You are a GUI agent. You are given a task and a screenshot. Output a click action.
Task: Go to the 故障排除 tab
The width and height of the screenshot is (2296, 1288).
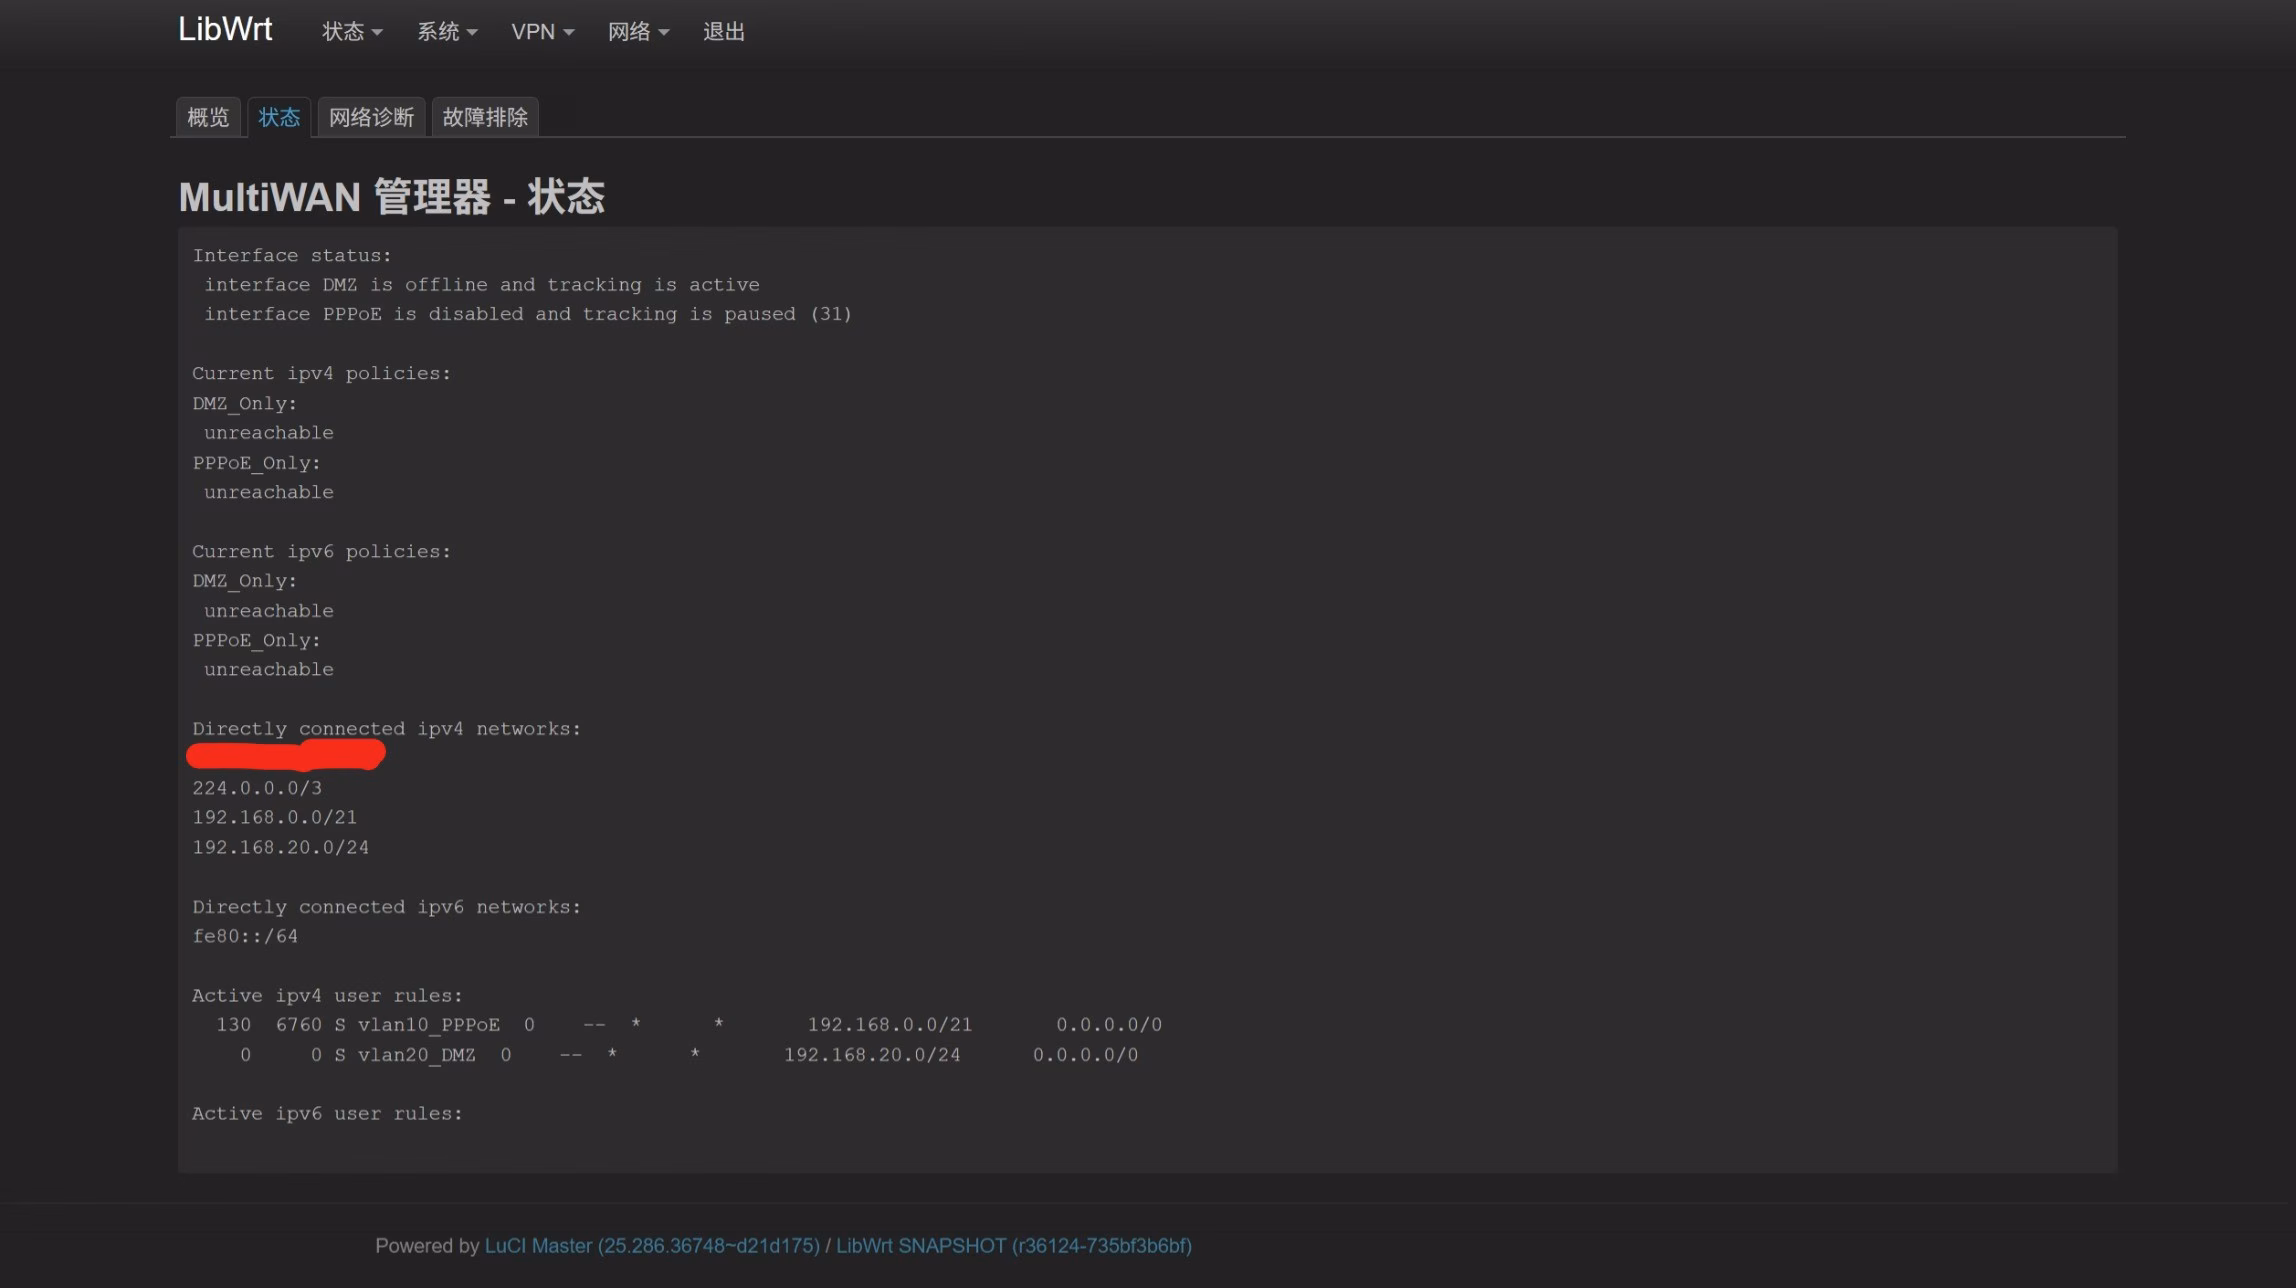485,117
